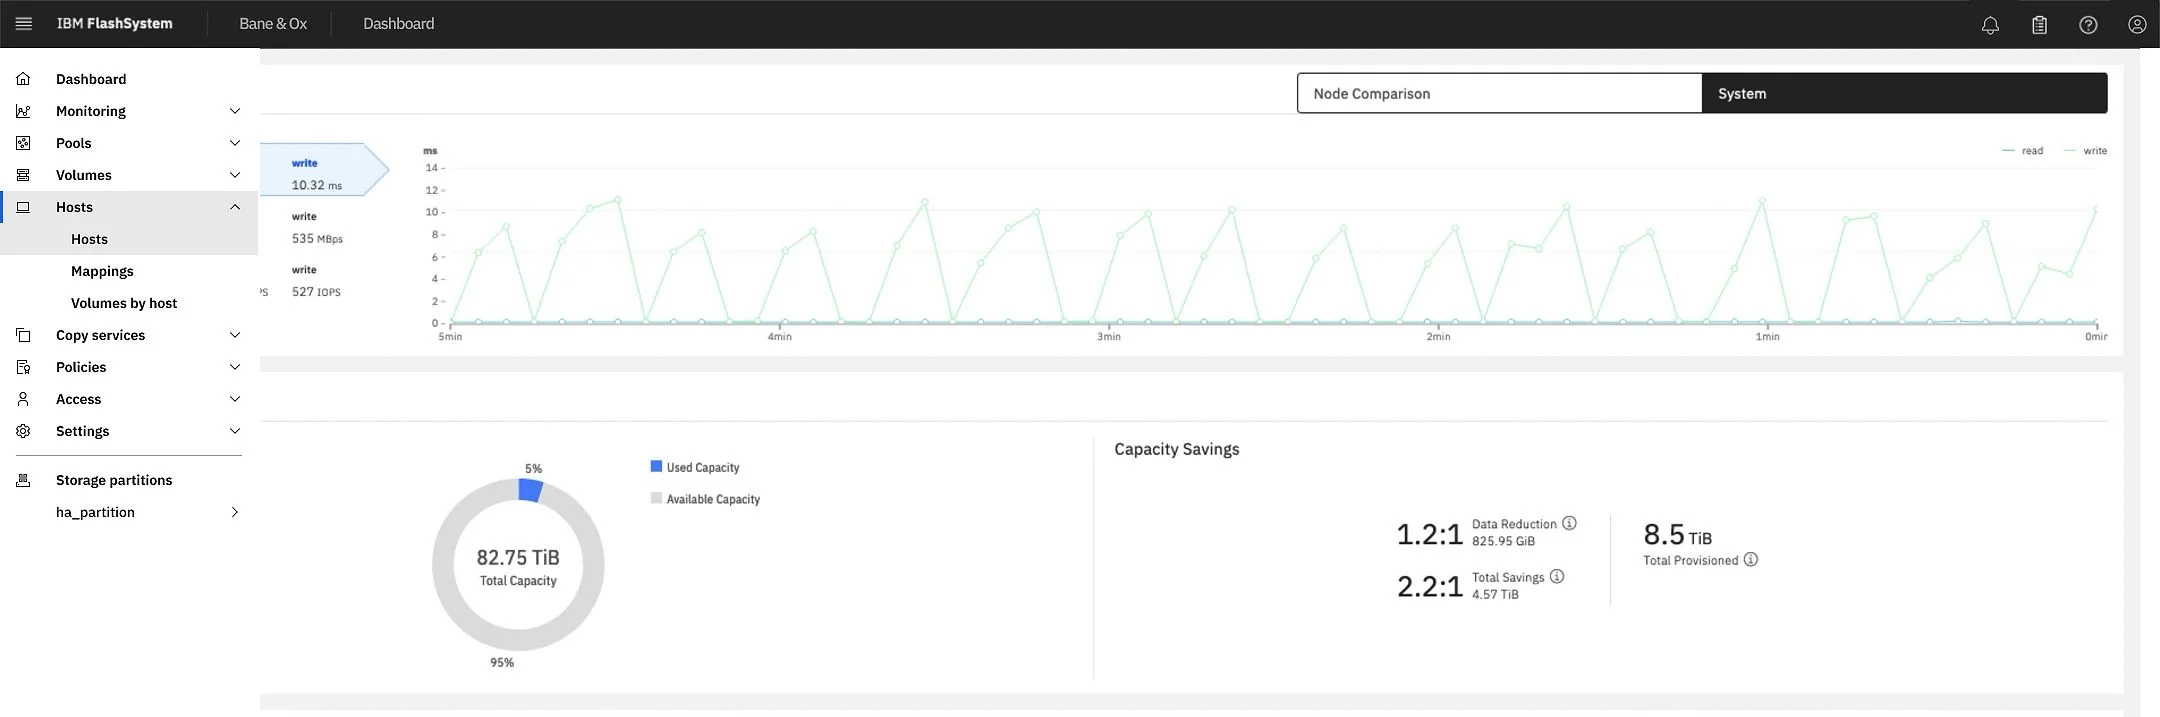
Task: Click the Policies document icon
Action: coord(23,367)
